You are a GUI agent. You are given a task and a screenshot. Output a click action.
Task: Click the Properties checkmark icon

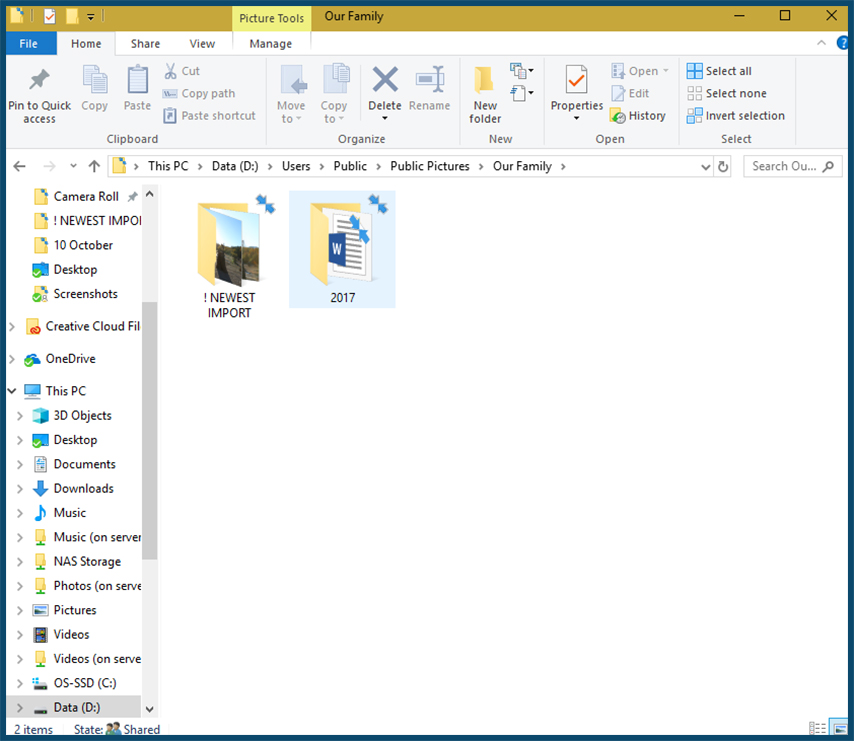[576, 80]
